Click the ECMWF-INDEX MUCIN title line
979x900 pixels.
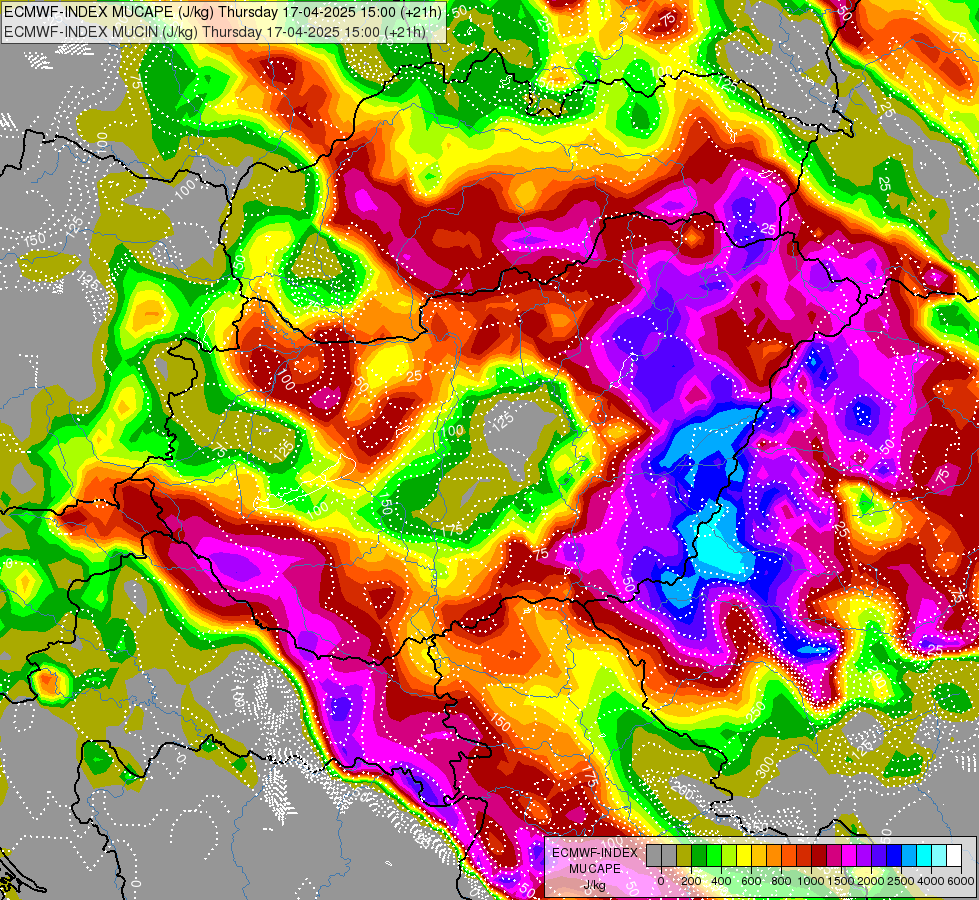(215, 31)
